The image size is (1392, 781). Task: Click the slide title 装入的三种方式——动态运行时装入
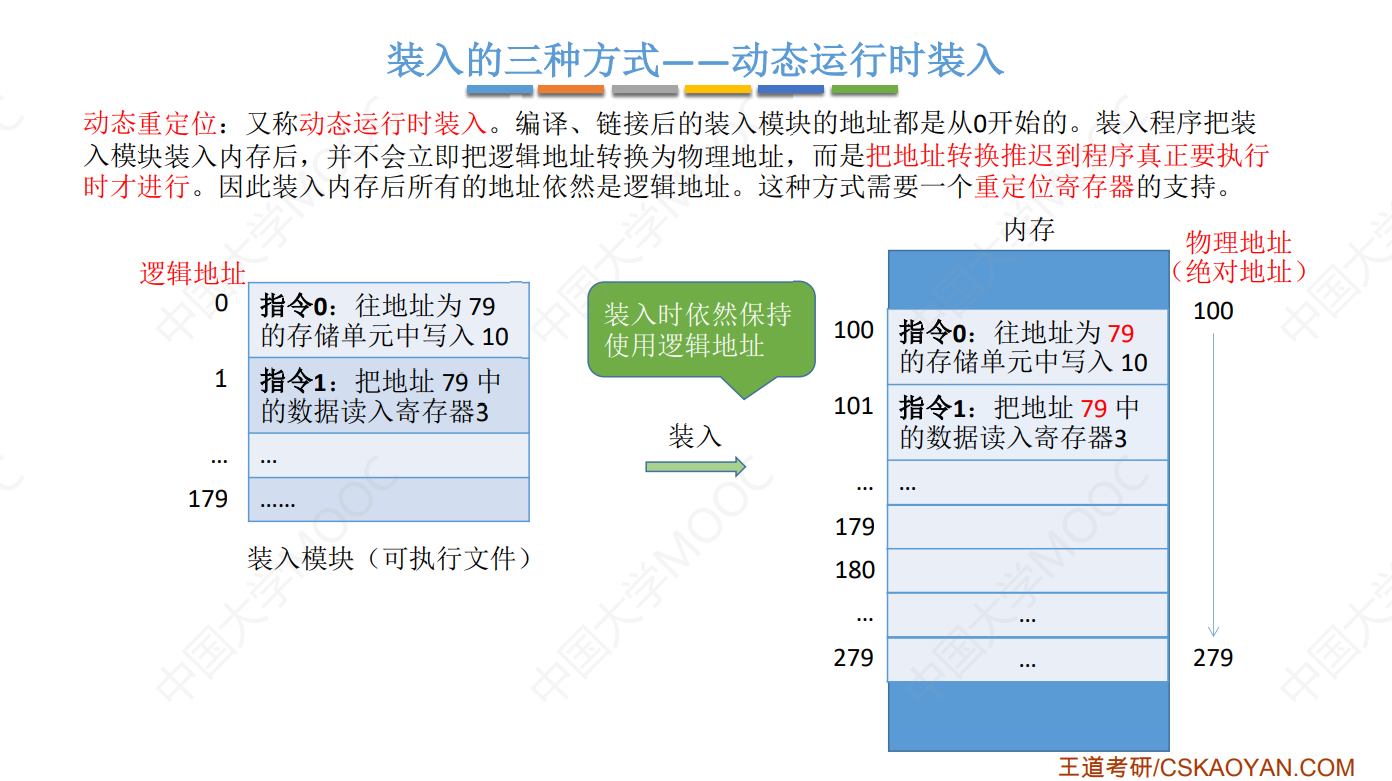(x=695, y=60)
